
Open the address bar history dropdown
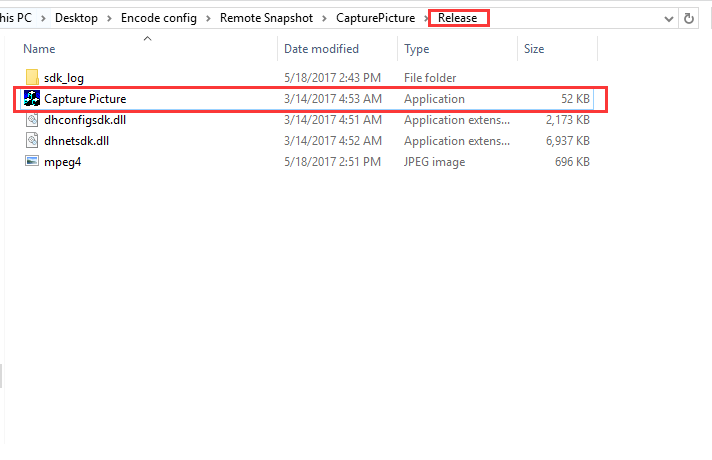point(664,18)
